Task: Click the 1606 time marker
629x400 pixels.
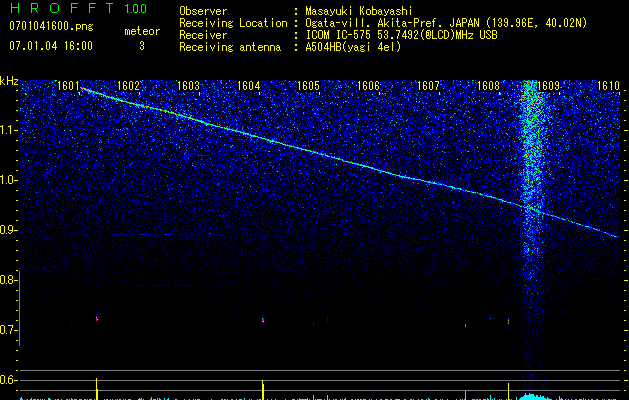Action: 368,85
